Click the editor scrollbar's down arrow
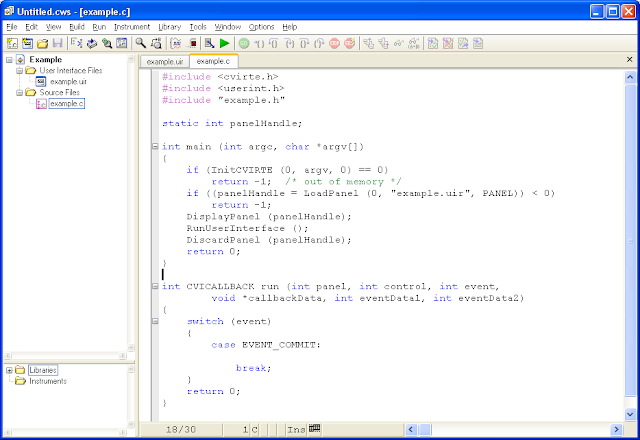The image size is (640, 440). pyautogui.click(x=630, y=414)
